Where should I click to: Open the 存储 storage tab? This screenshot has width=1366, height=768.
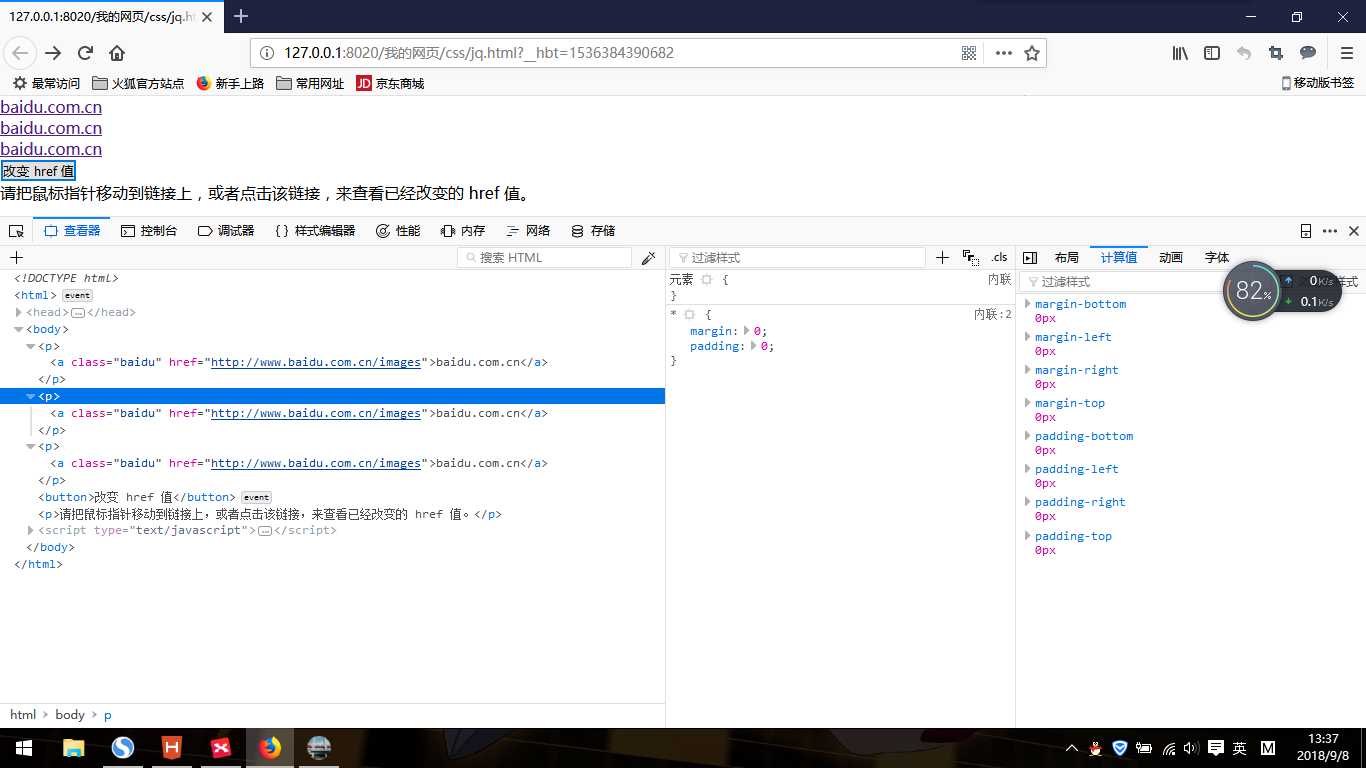[593, 231]
